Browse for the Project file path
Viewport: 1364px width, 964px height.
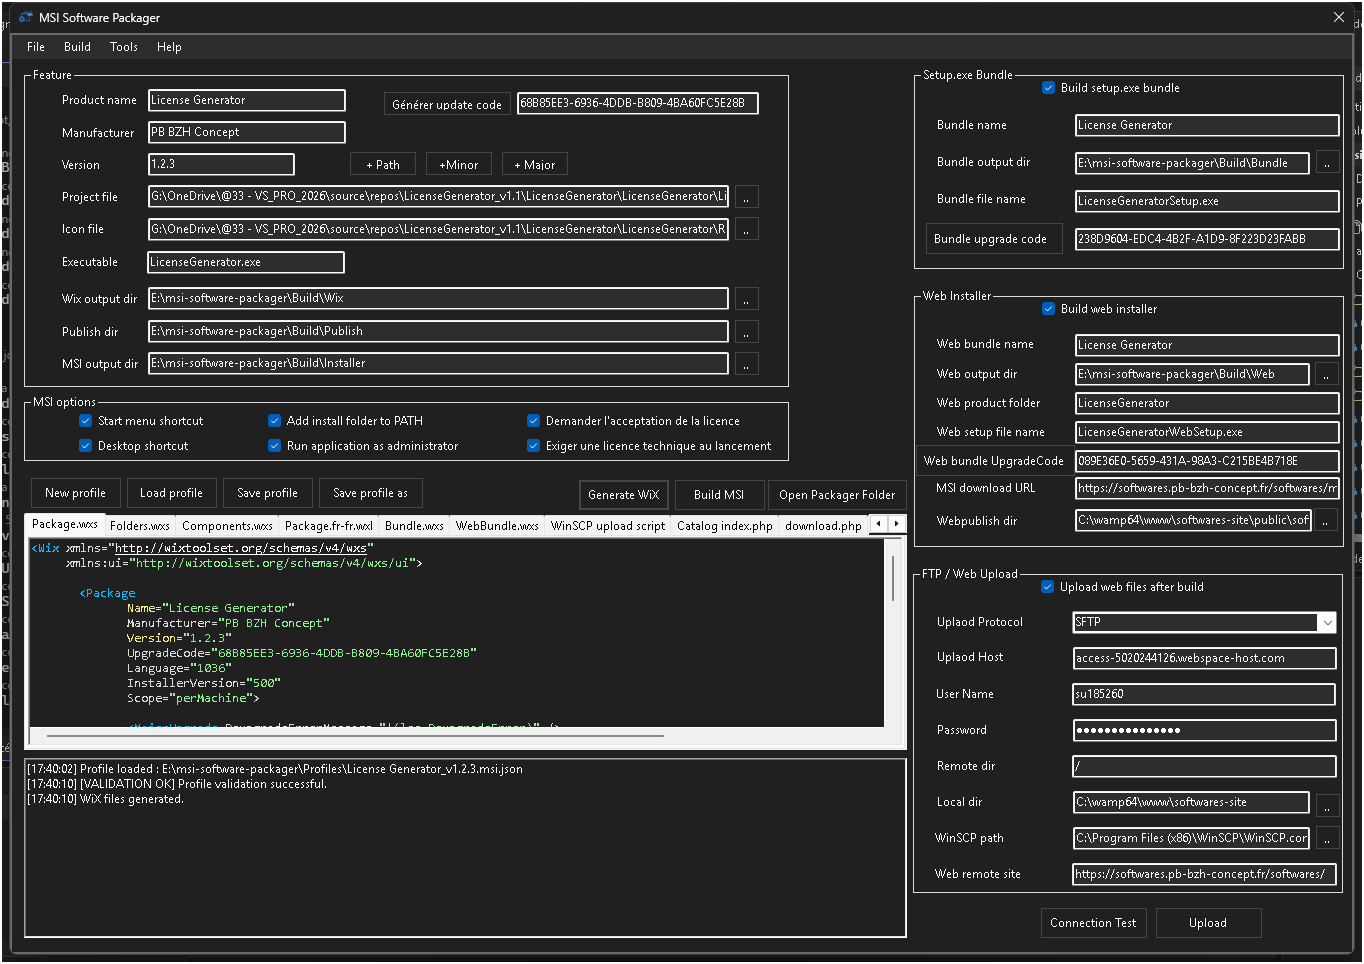[x=746, y=197]
